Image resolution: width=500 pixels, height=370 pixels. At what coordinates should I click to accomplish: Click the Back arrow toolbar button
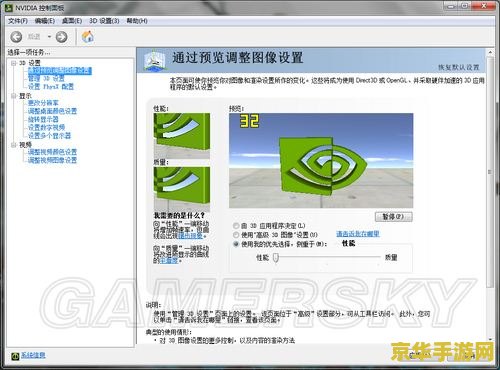click(16, 37)
